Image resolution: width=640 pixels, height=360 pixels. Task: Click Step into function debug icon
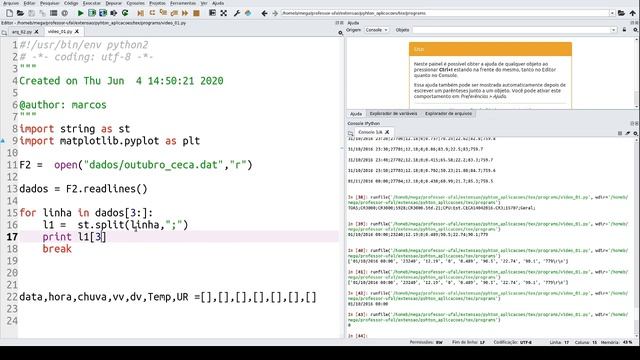163,13
